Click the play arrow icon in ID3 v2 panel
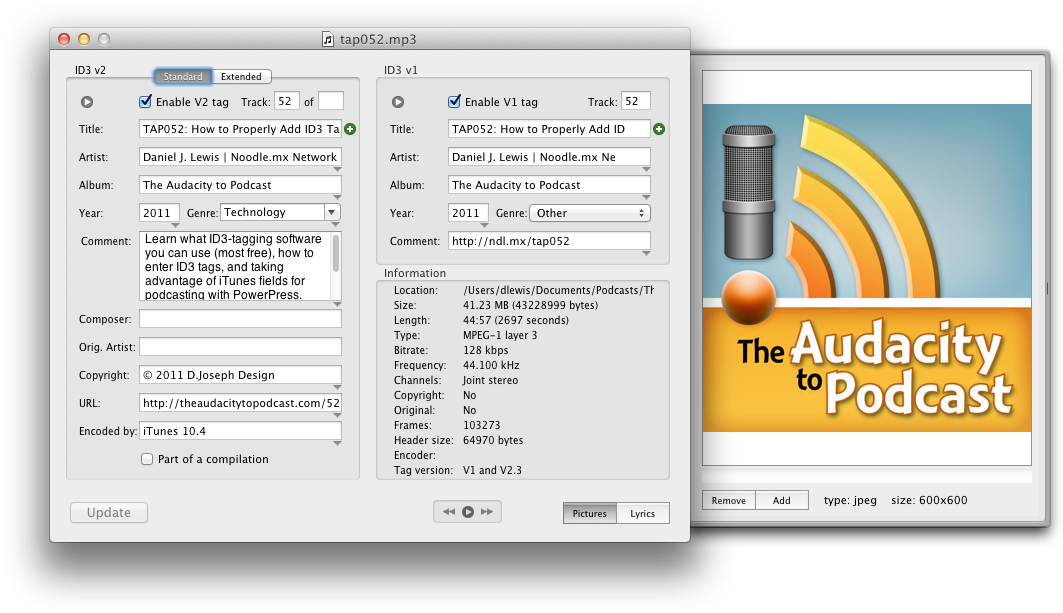This screenshot has height=613, width=1063. [x=87, y=102]
